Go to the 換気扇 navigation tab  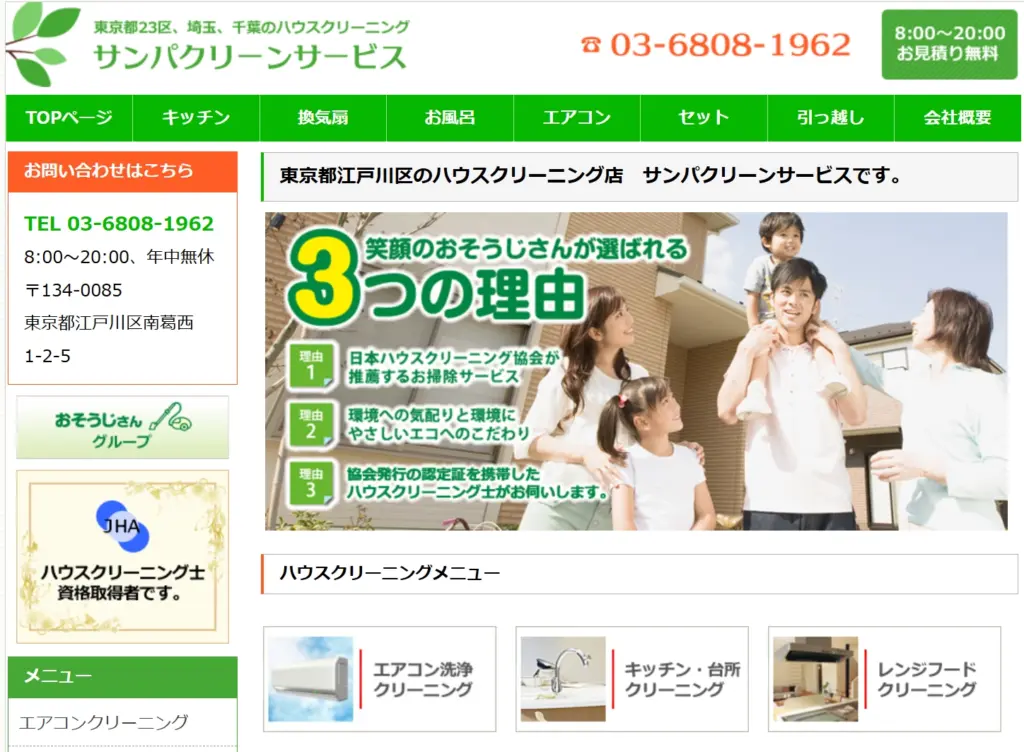tap(323, 118)
